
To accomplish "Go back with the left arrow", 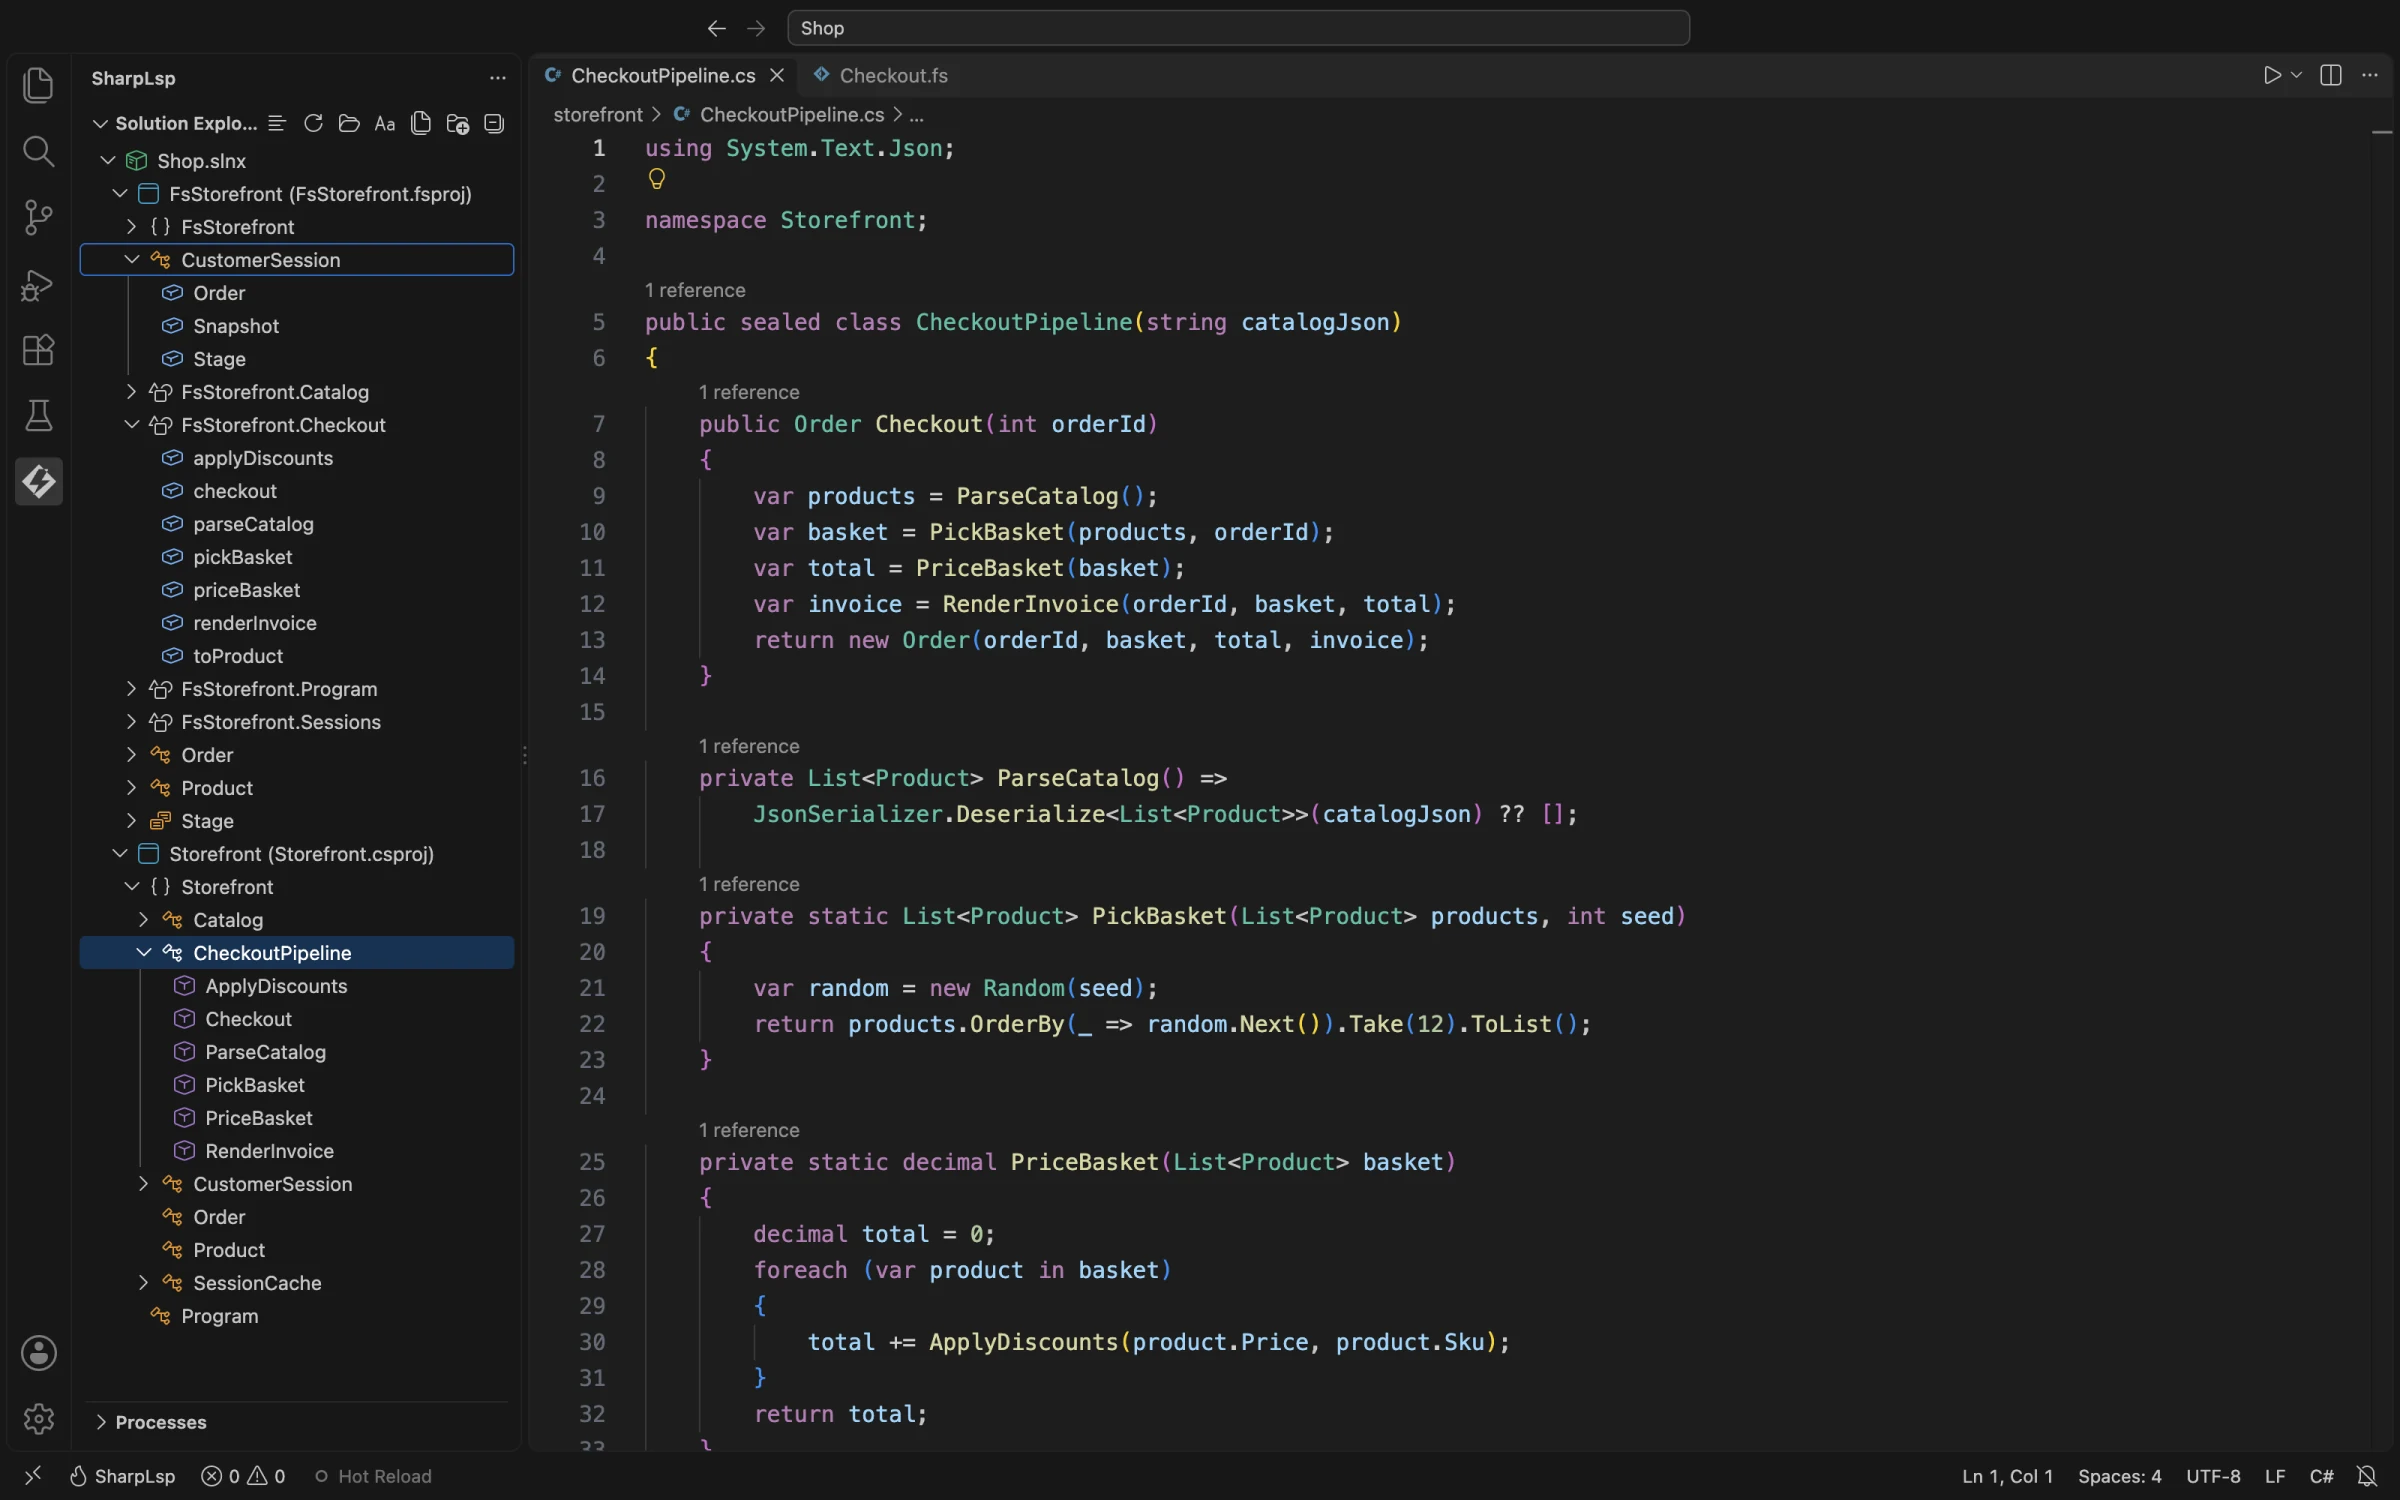I will (716, 28).
